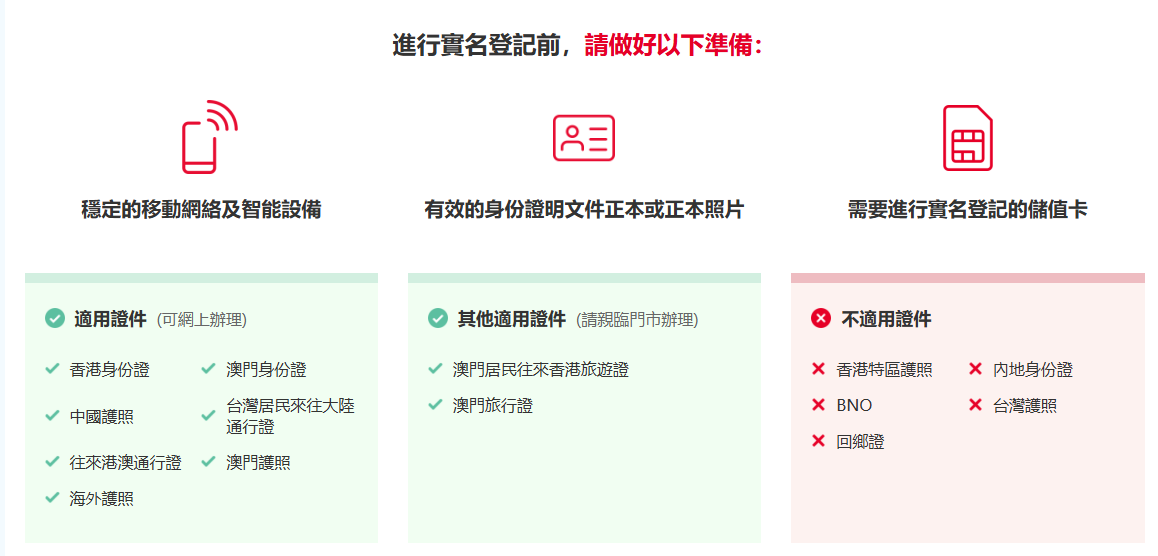Image resolution: width=1158 pixels, height=556 pixels.
Task: Click the 回鄉證 entry
Action: coord(860,442)
